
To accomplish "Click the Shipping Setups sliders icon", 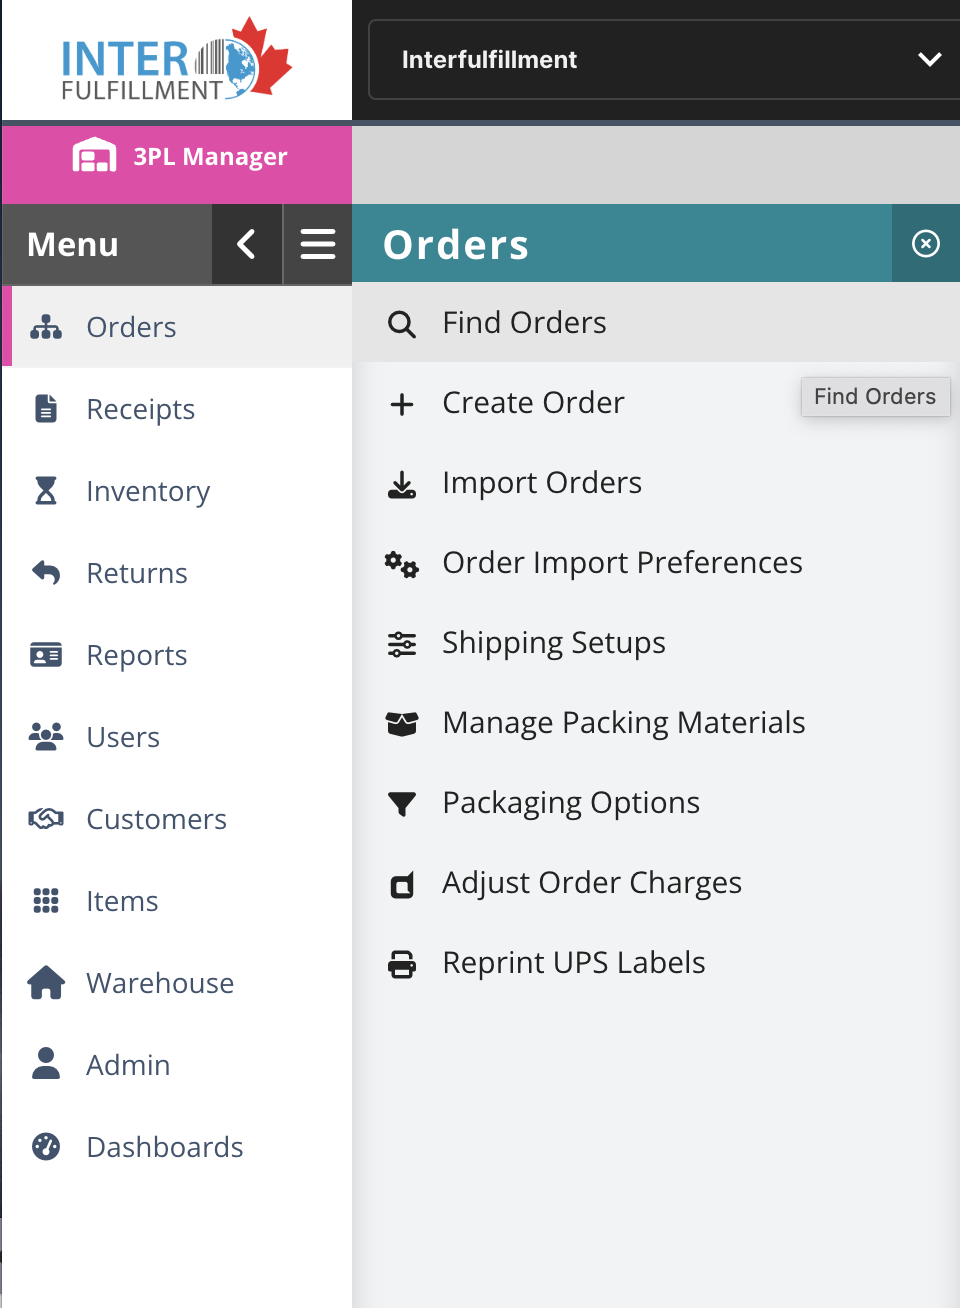I will 402,644.
